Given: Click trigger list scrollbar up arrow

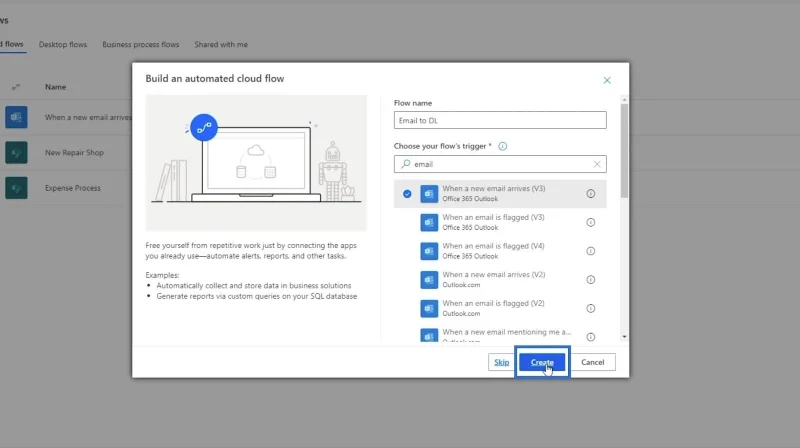Looking at the screenshot, I should click(x=624, y=99).
